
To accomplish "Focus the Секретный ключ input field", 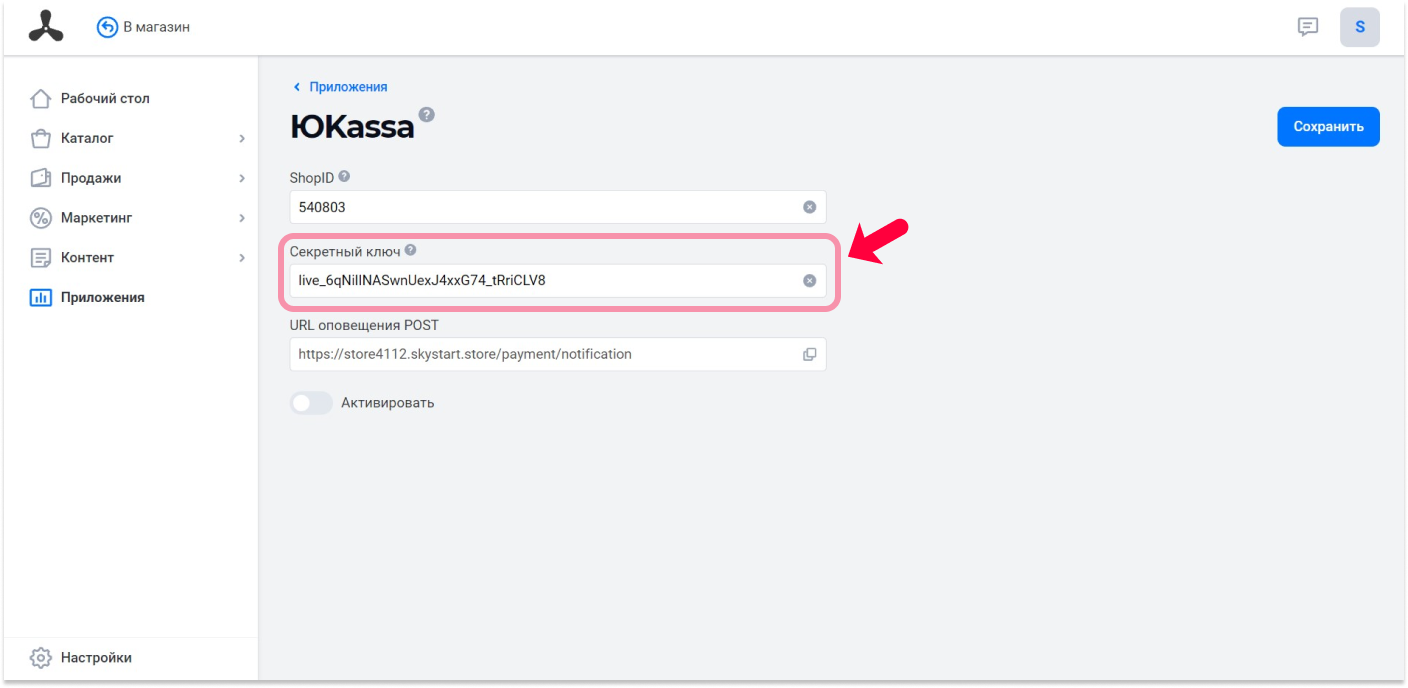I will point(558,280).
